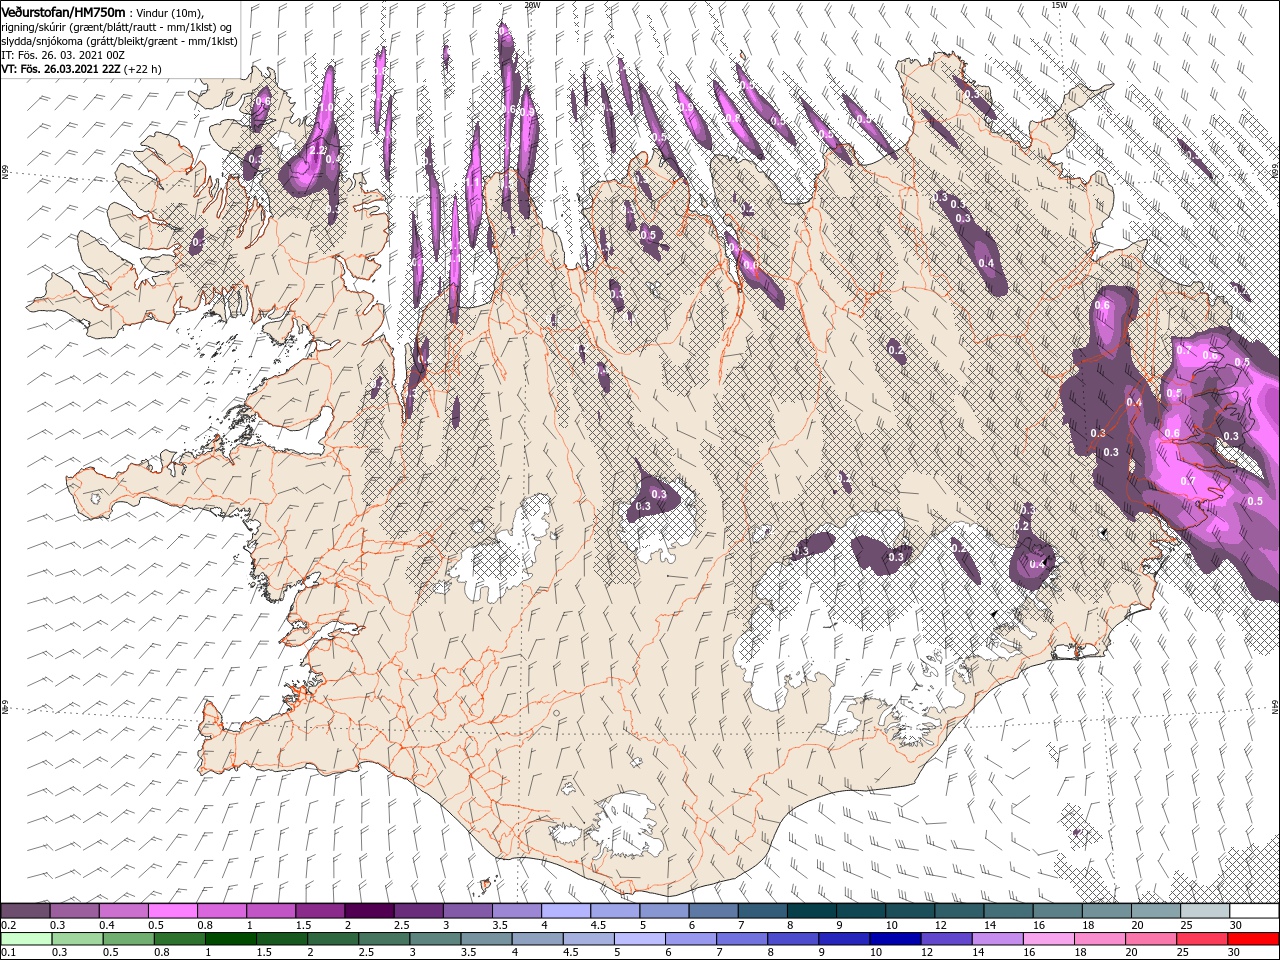Pick the bright red 30 rain legend swatch
This screenshot has height=960, width=1280.
pos(1255,938)
